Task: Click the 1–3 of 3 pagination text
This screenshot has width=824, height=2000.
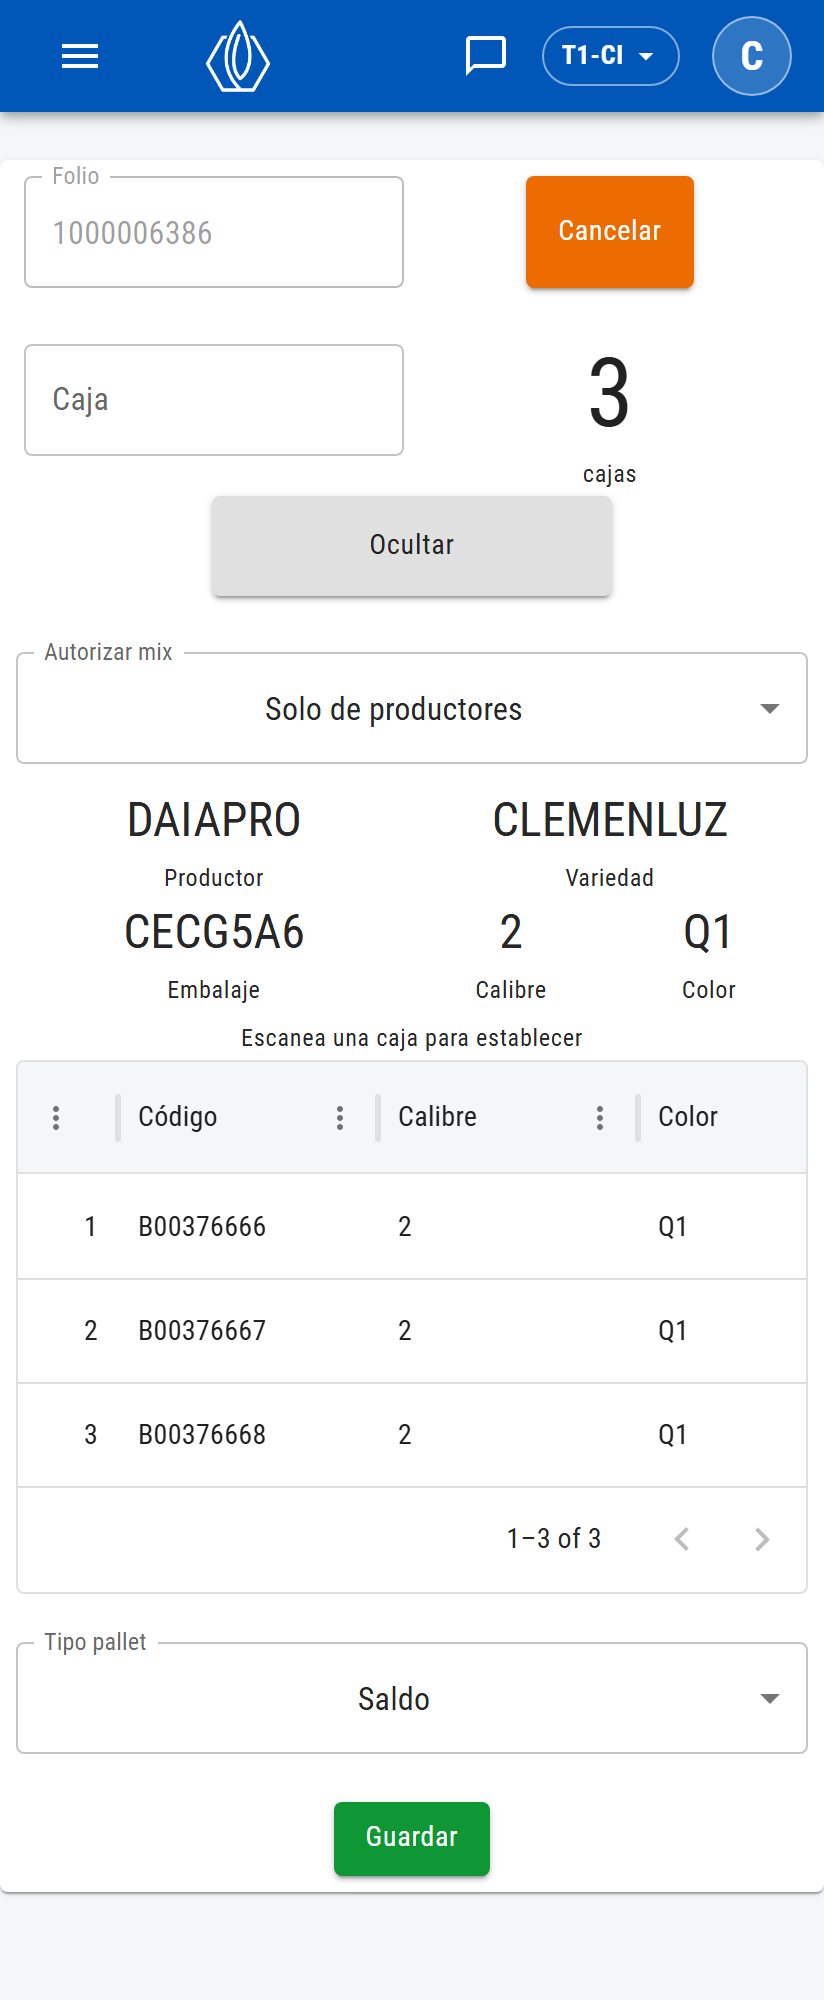Action: [554, 1539]
